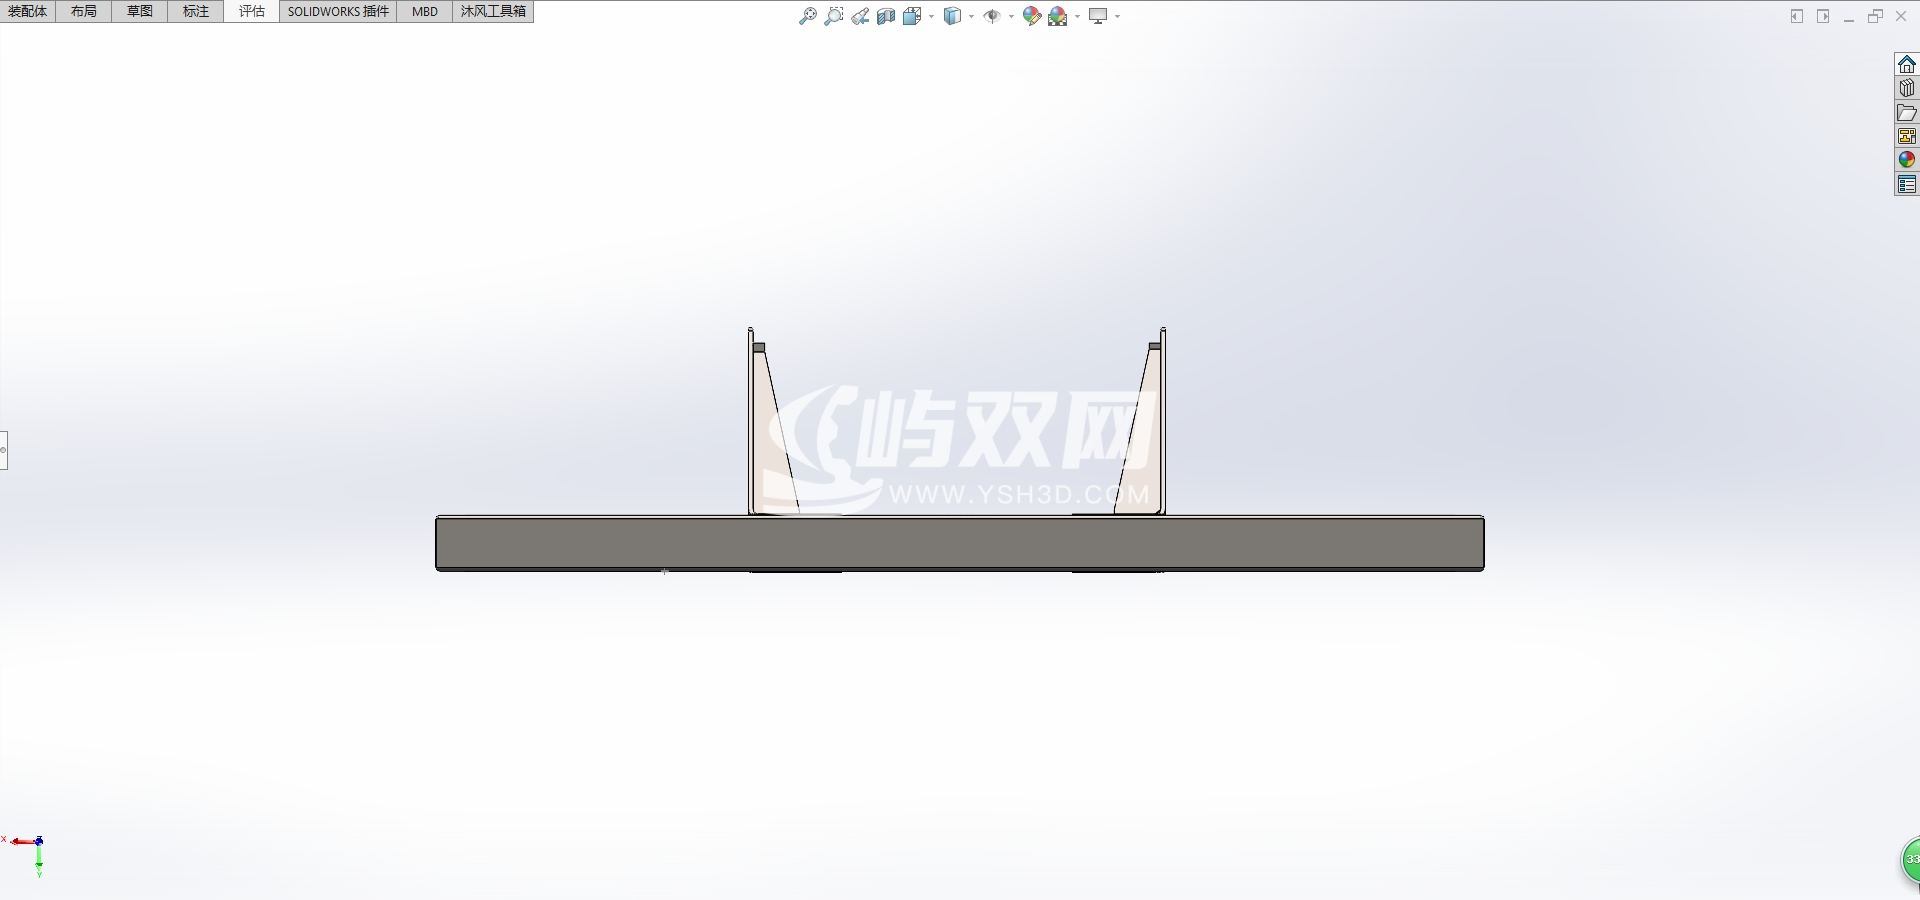Screen dimensions: 1920x900
Task: Expand the View Settings dropdown arrow
Action: [x=1117, y=16]
